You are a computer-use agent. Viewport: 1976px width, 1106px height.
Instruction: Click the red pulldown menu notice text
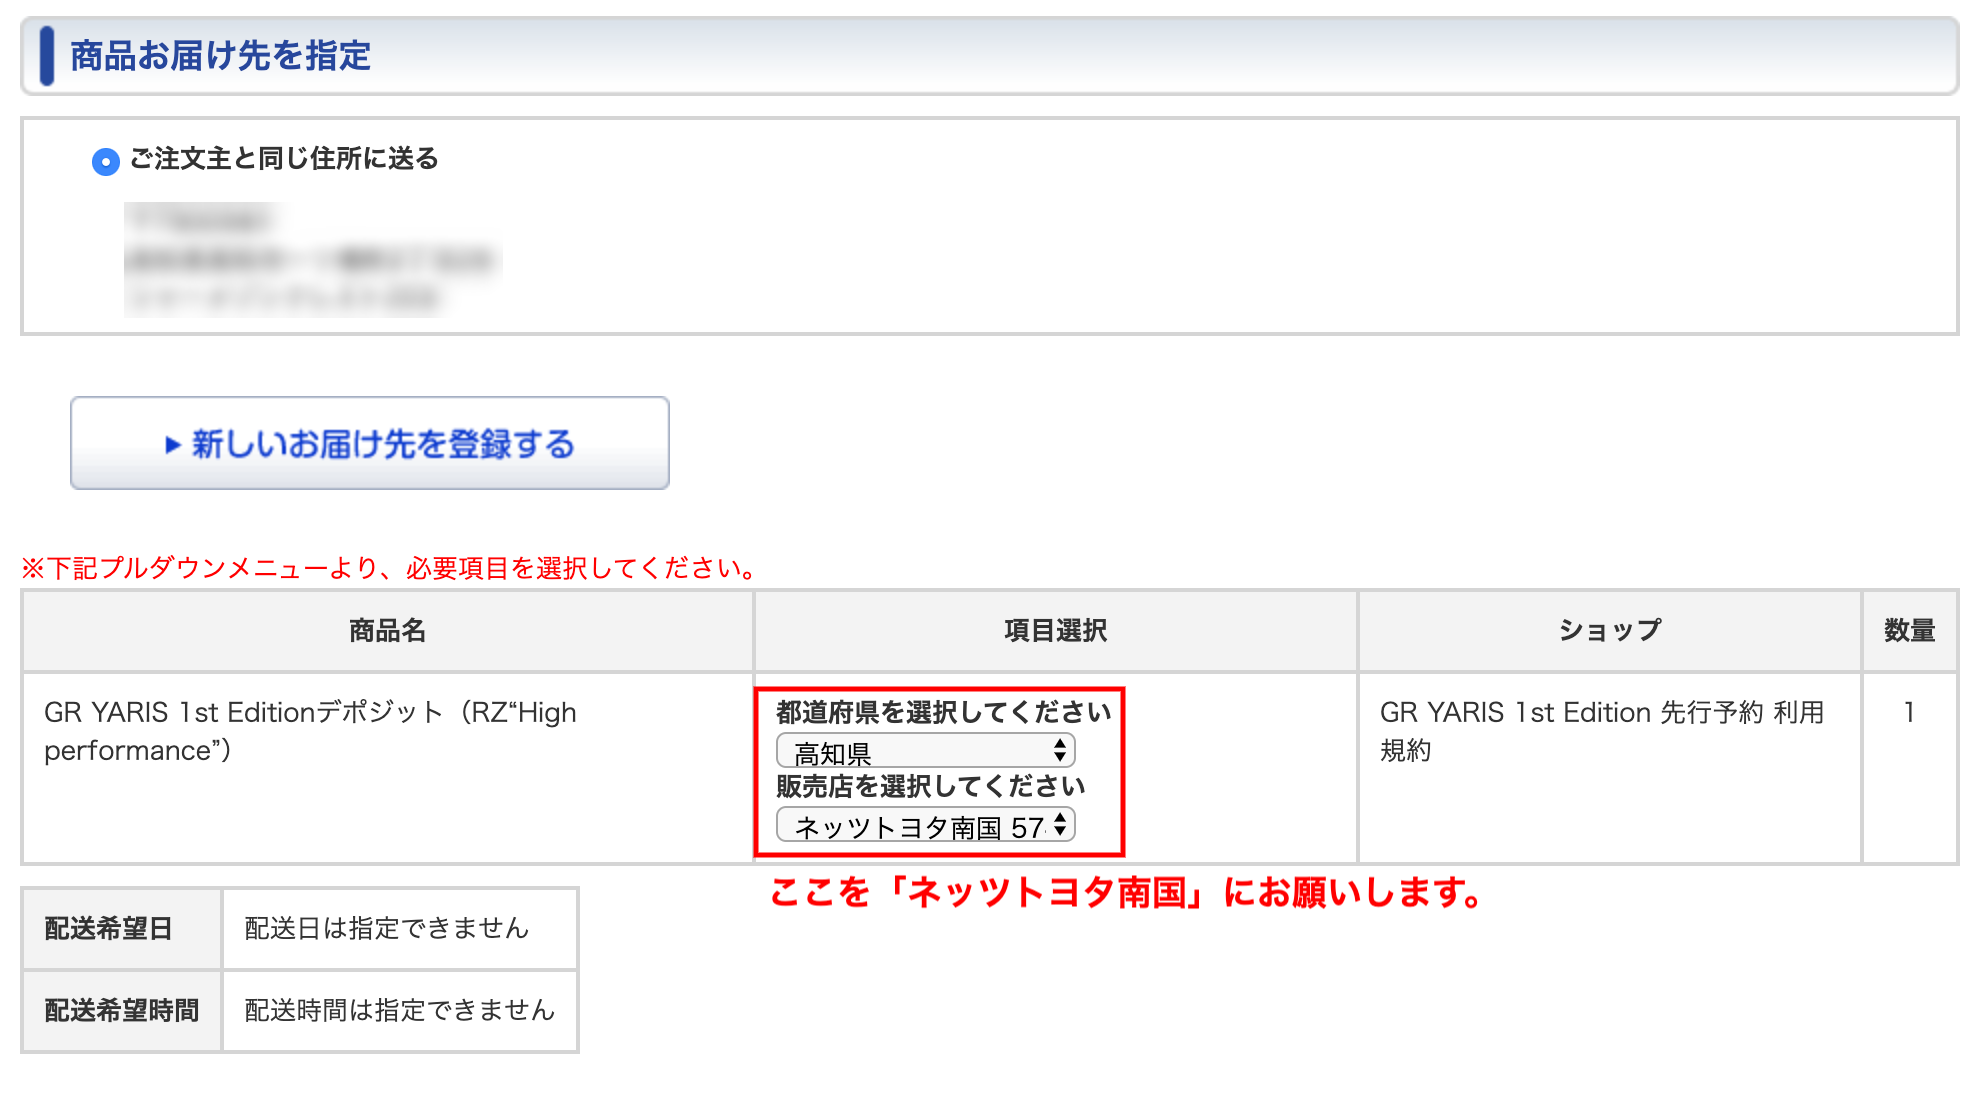coord(390,568)
